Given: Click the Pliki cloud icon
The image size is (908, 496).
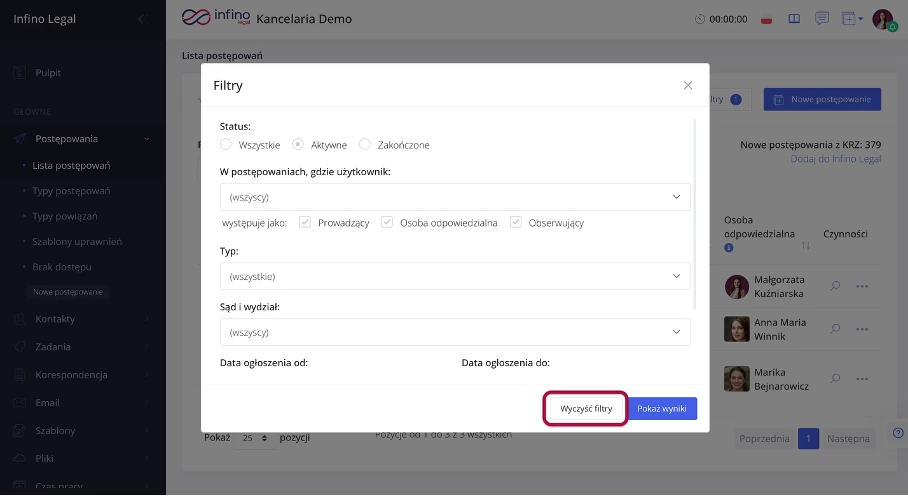Looking at the screenshot, I should pos(20,458).
